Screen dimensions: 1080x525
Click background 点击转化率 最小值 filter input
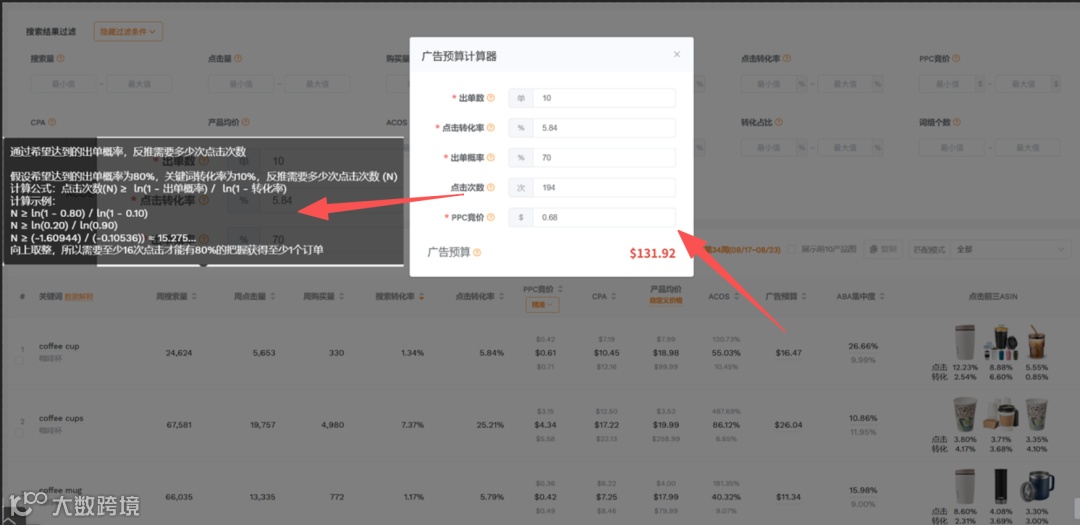768,84
